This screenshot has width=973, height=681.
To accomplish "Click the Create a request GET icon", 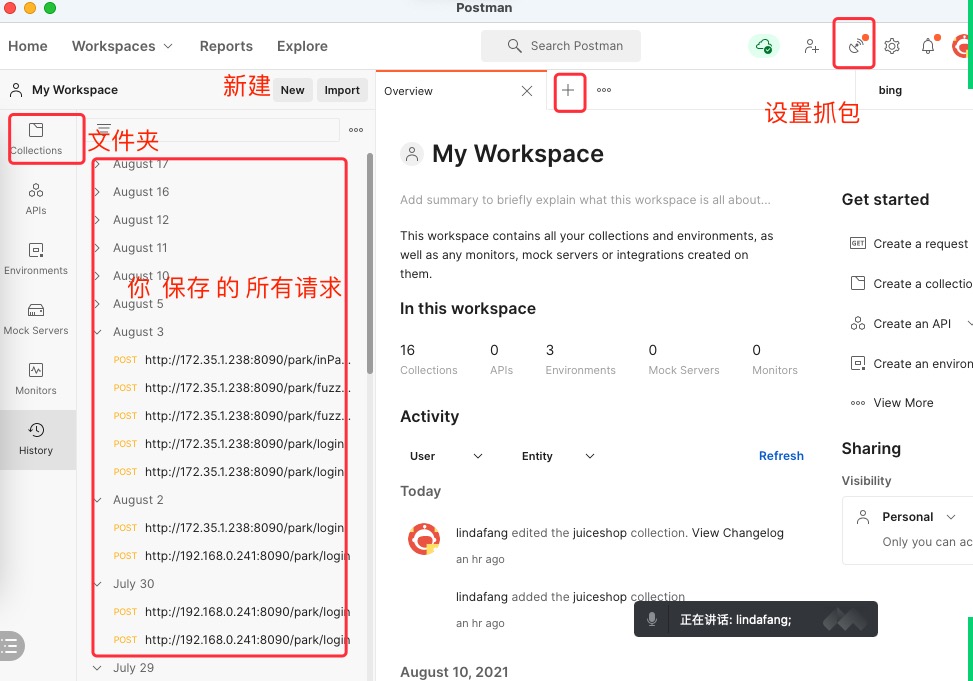I will [x=858, y=243].
